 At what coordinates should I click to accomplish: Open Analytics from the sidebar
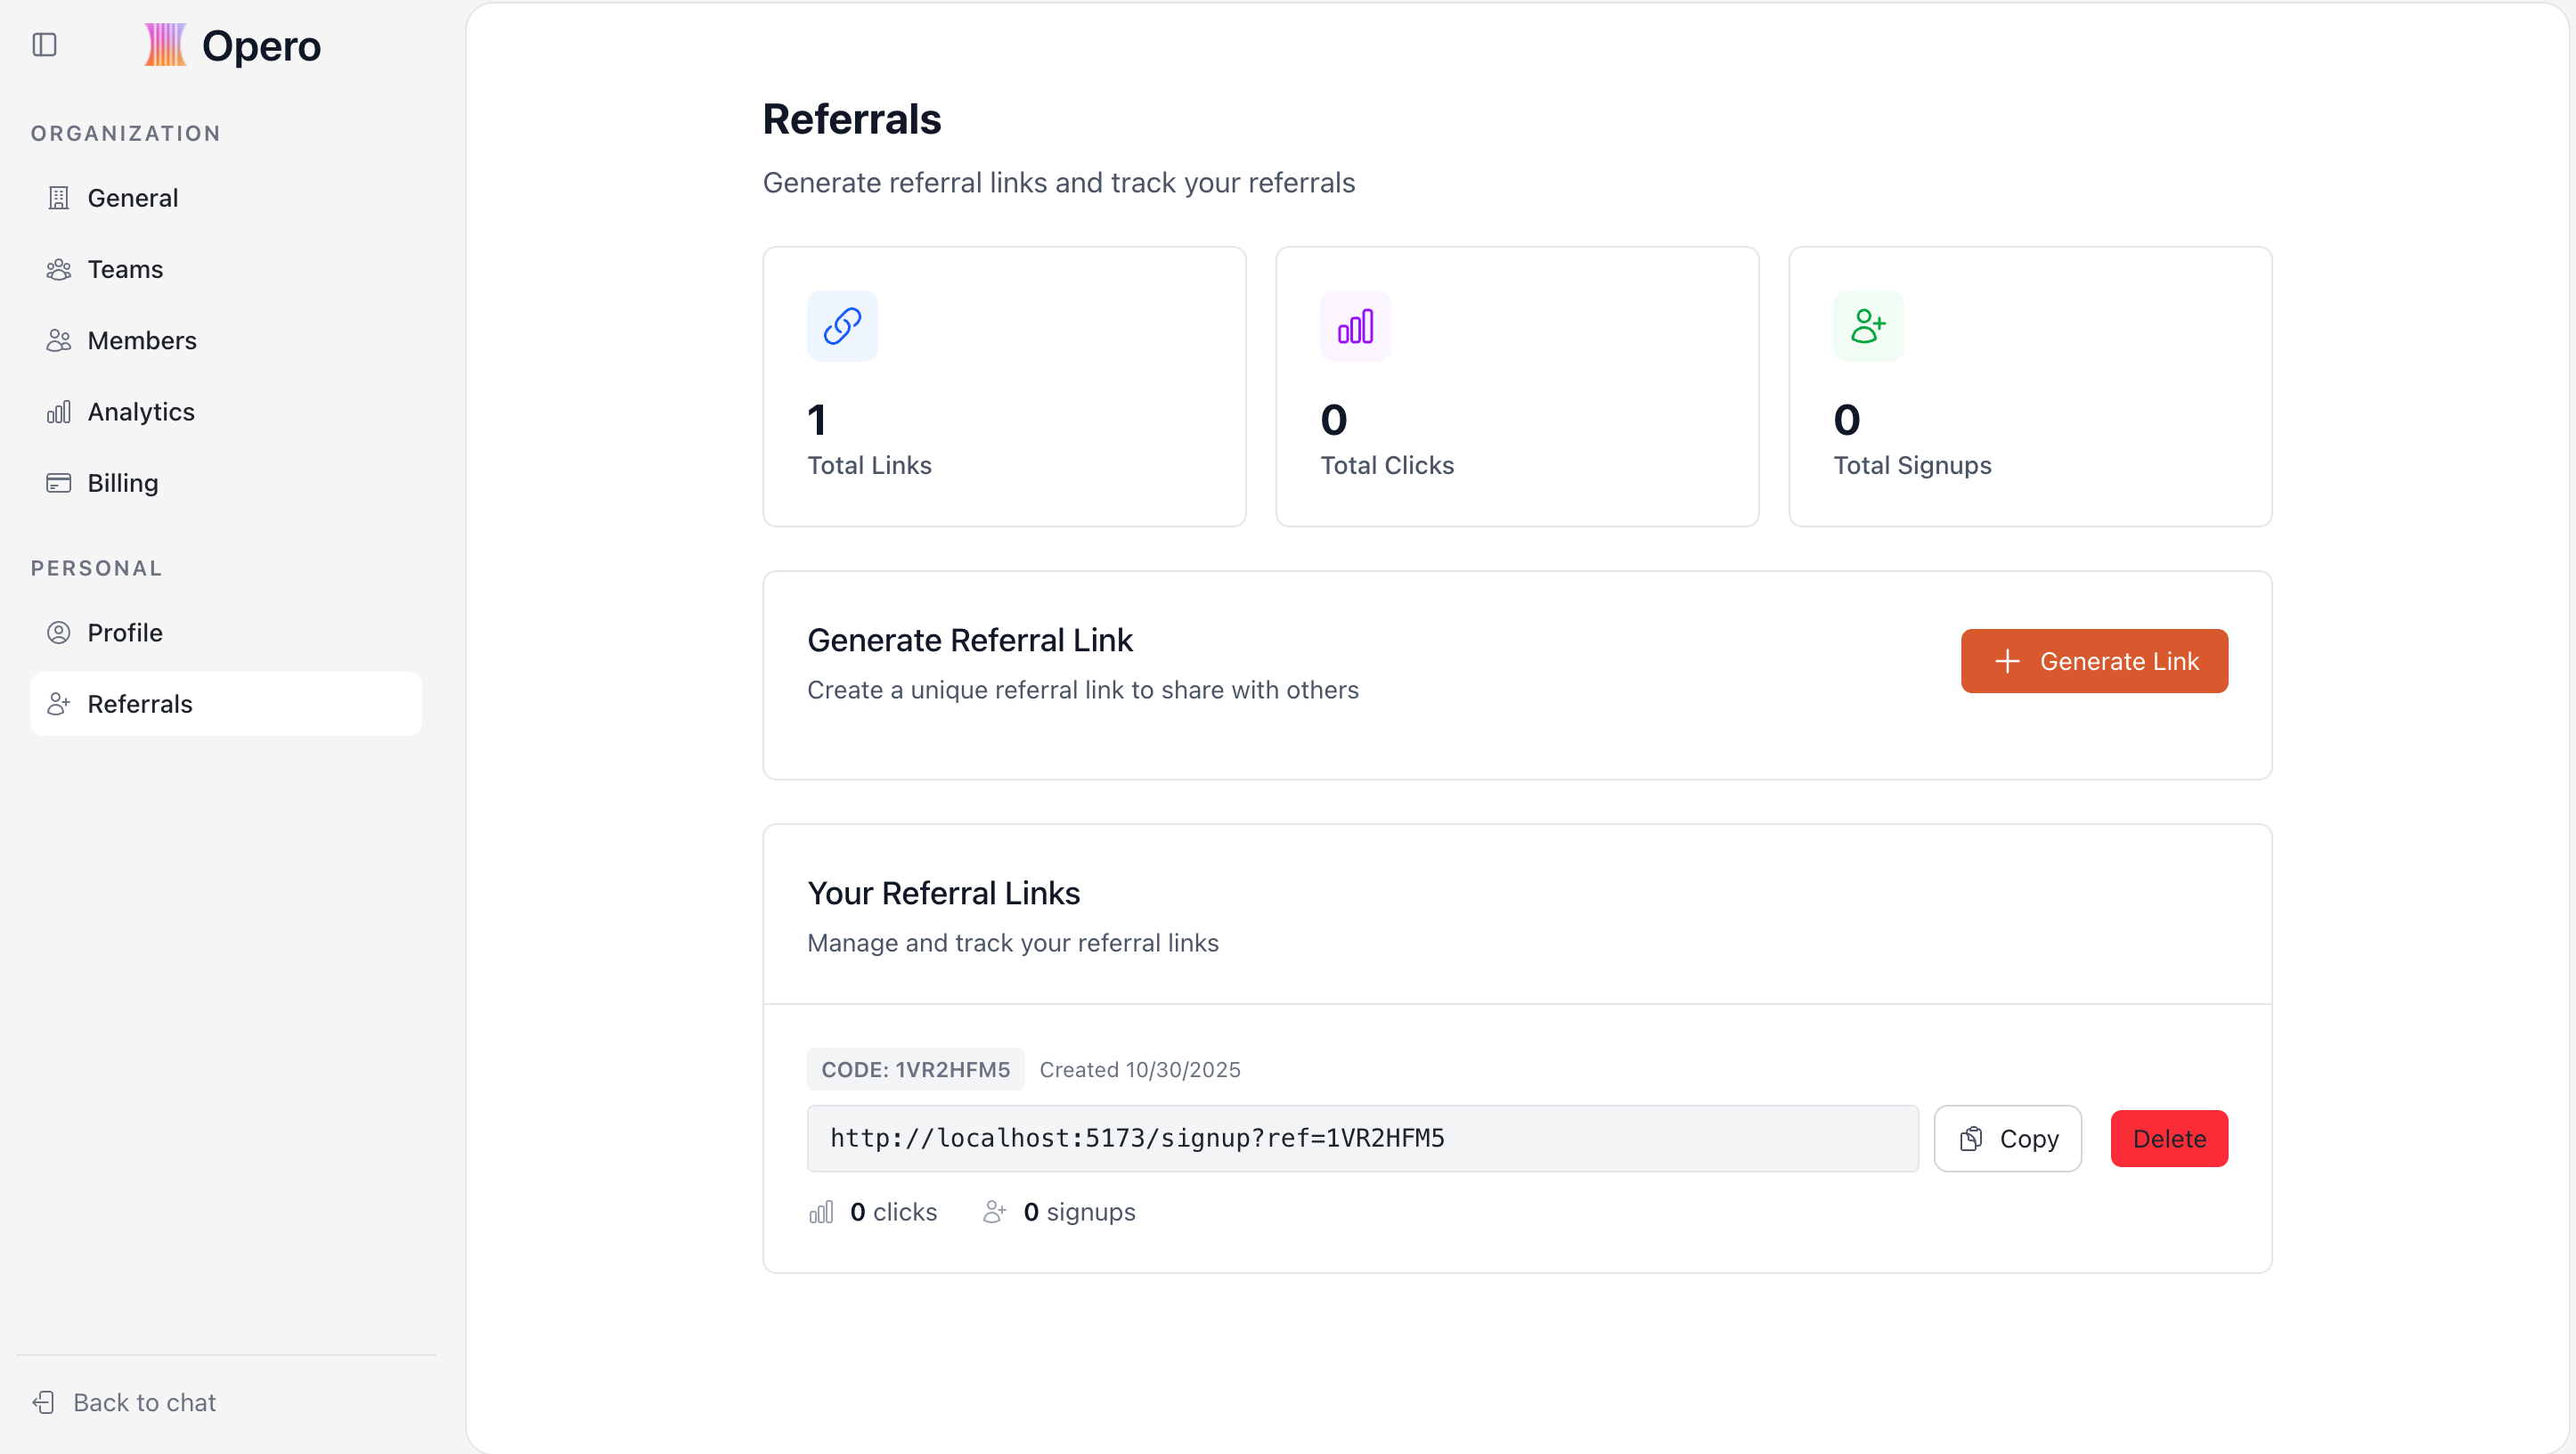(x=141, y=412)
